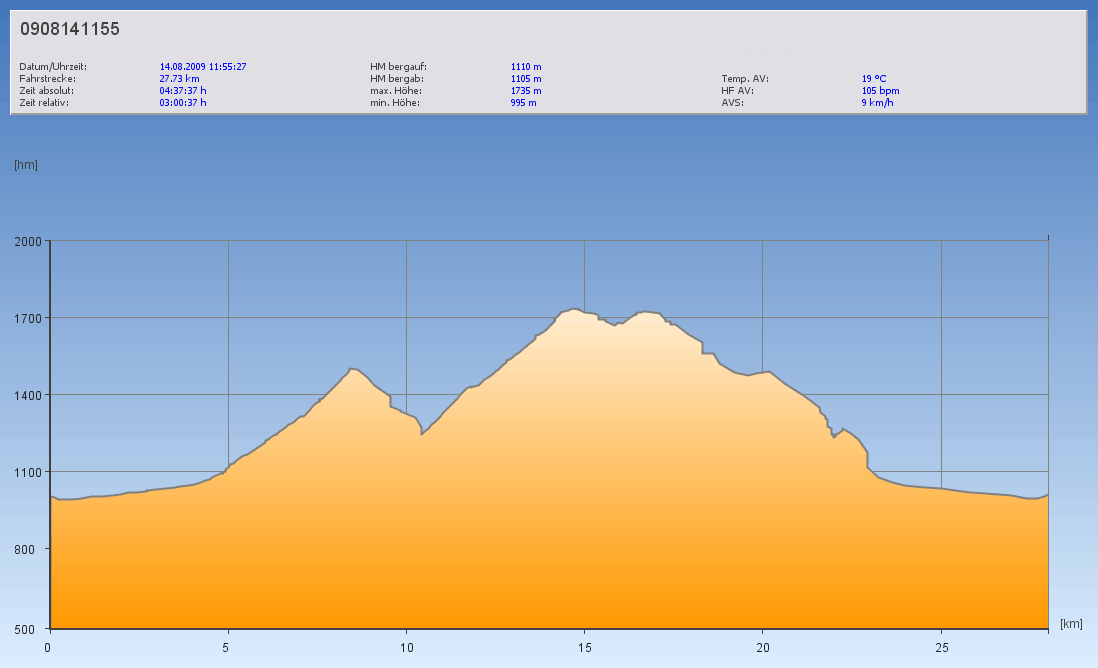Click the HF AV value 105 bpm
Screen dimensions: 1098x668
point(880,91)
